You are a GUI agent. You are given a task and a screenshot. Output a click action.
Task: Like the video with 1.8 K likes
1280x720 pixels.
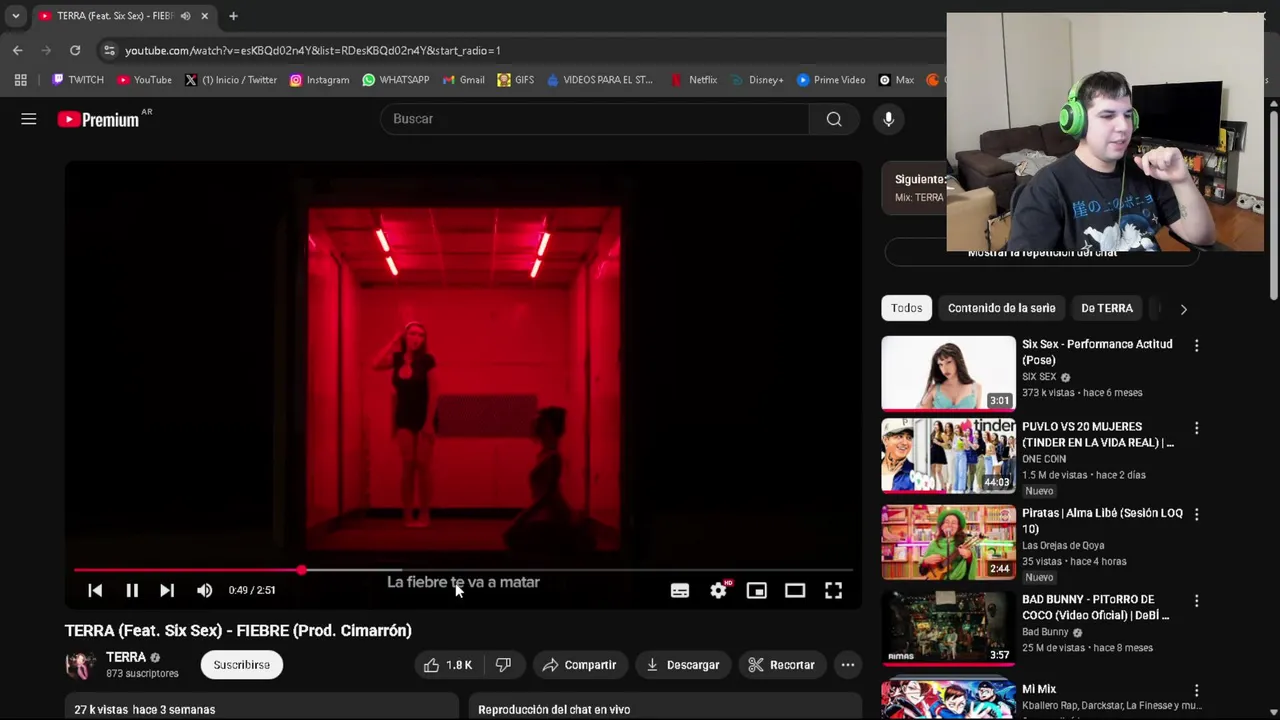click(448, 665)
